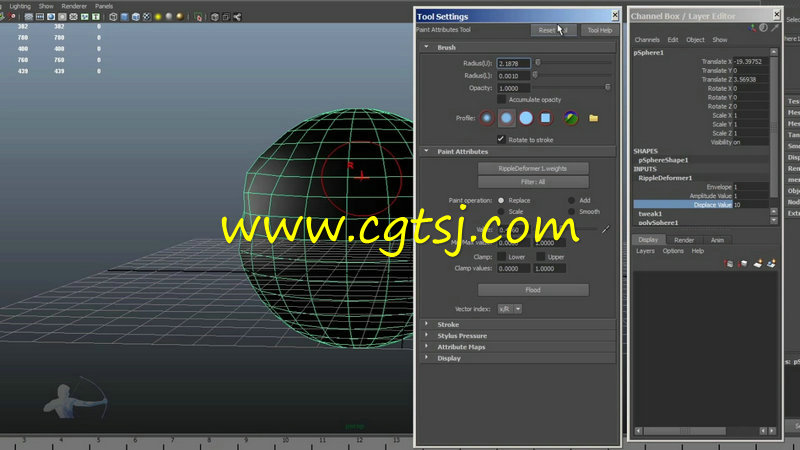Toggle isolate select icon in viewport toolbar
Viewport: 800px width, 450px height.
pyautogui.click(x=198, y=17)
